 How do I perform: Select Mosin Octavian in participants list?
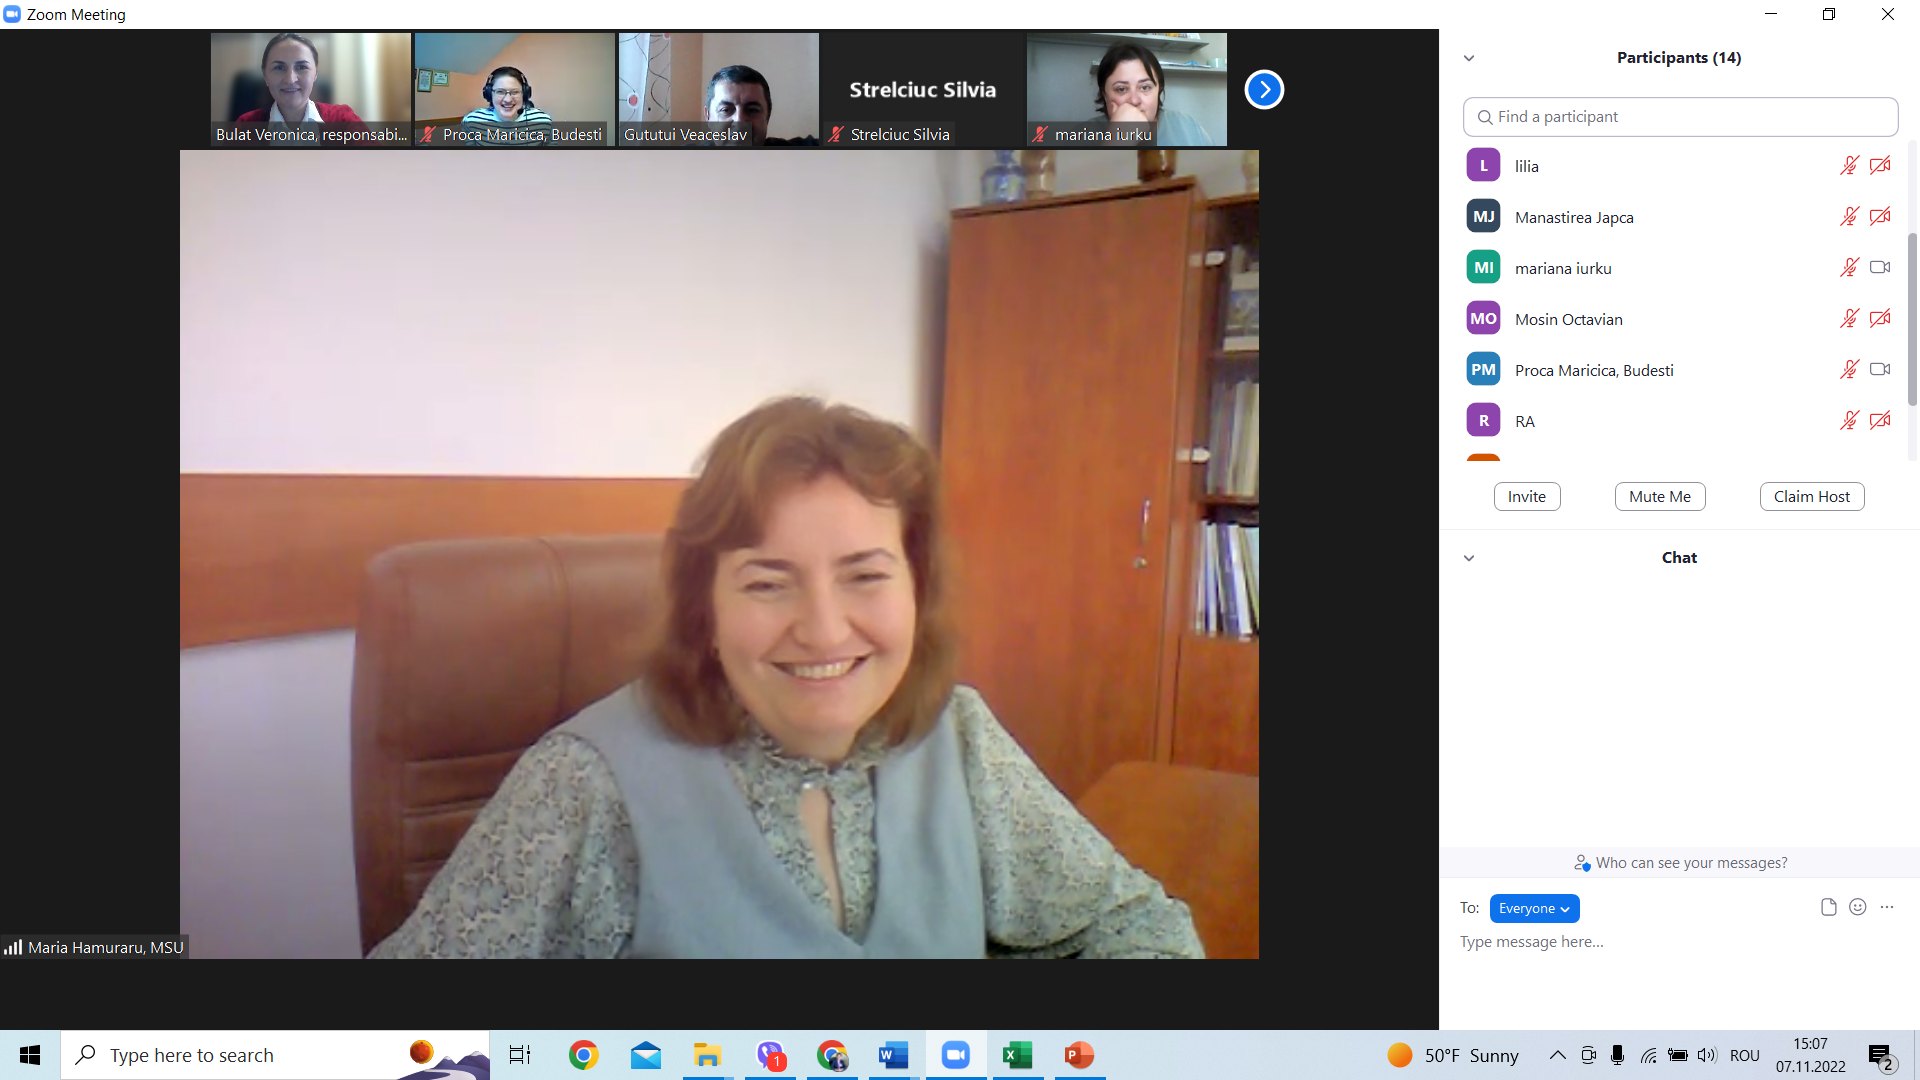[1568, 319]
